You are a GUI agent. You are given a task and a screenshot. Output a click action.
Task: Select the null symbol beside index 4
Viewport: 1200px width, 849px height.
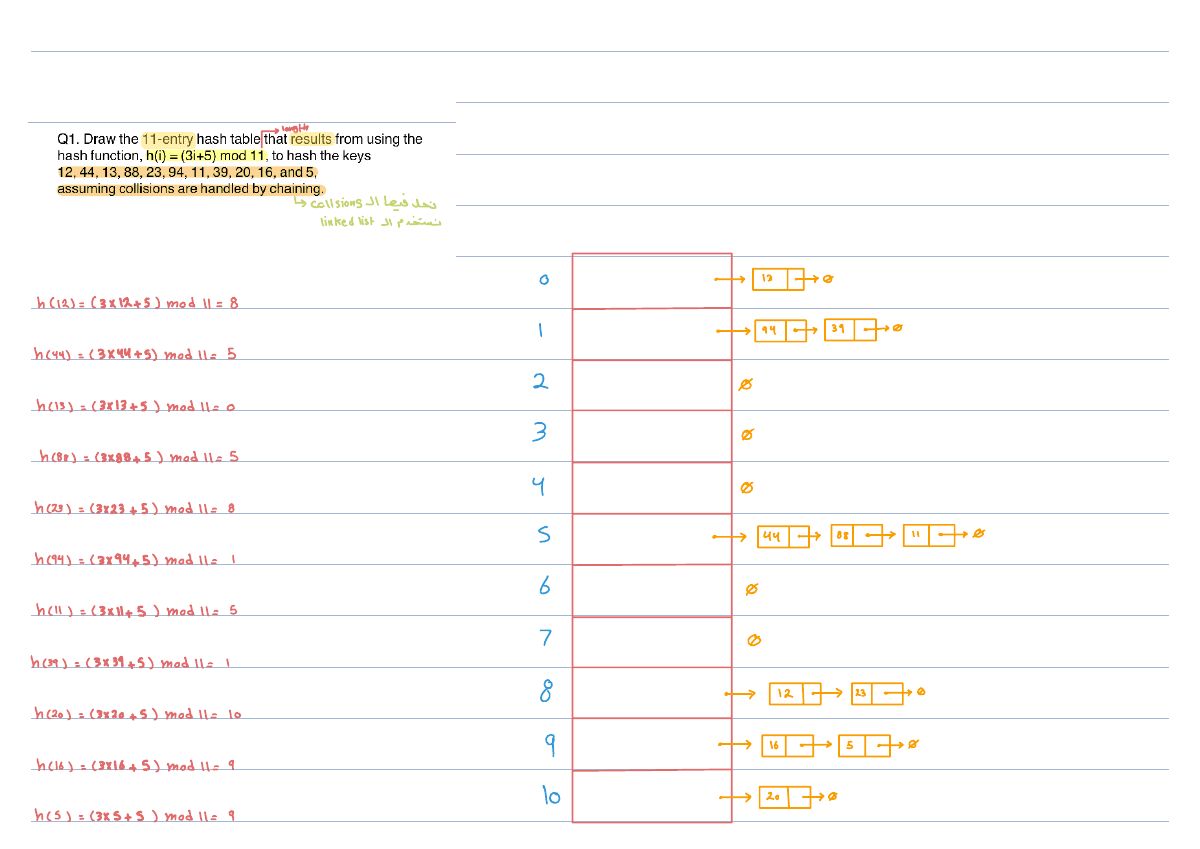point(746,487)
